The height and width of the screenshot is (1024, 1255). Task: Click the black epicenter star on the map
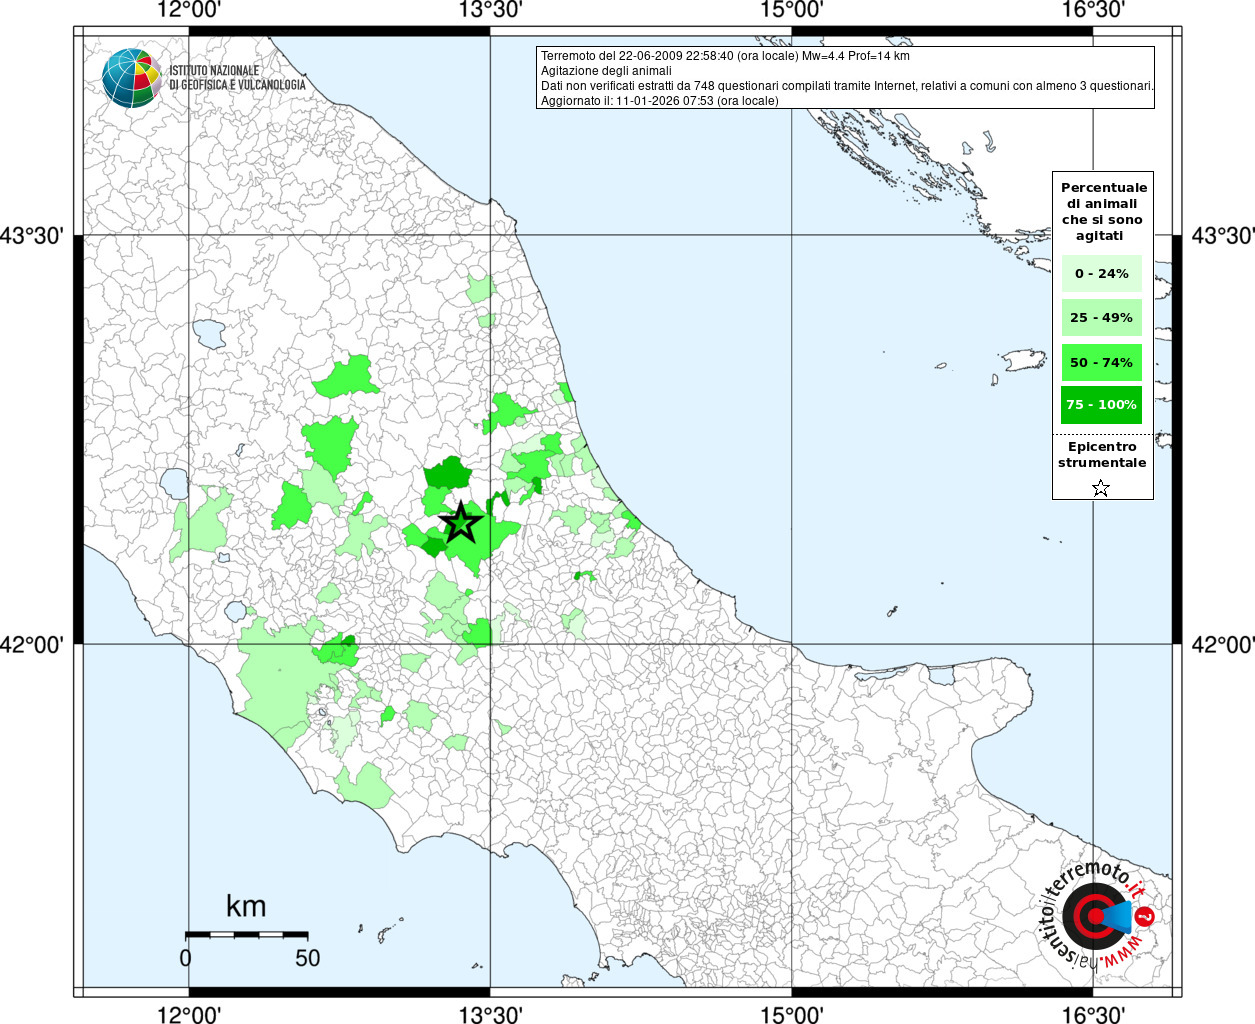tap(460, 522)
